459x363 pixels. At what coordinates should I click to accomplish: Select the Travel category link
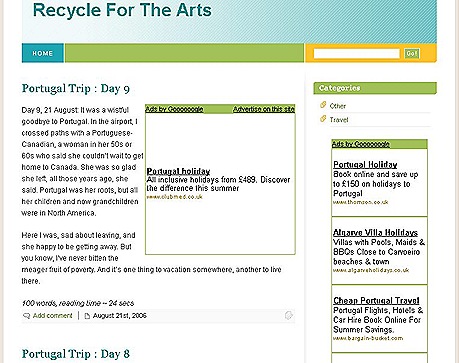point(339,120)
